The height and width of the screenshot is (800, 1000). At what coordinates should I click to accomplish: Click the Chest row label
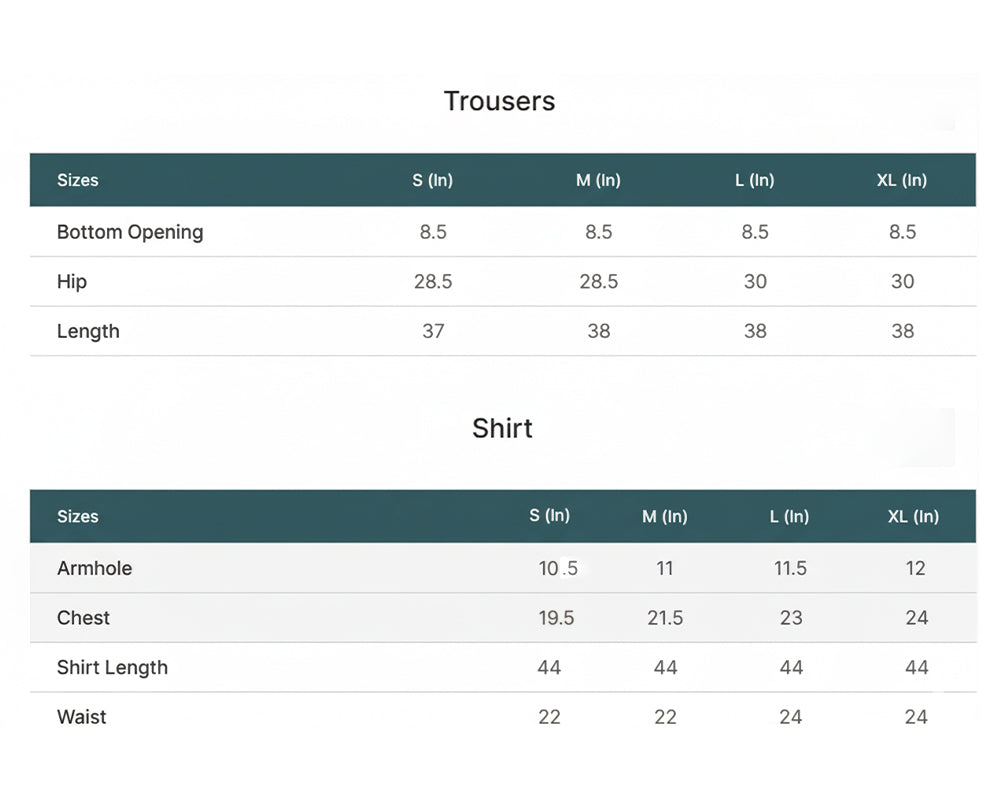pyautogui.click(x=84, y=618)
